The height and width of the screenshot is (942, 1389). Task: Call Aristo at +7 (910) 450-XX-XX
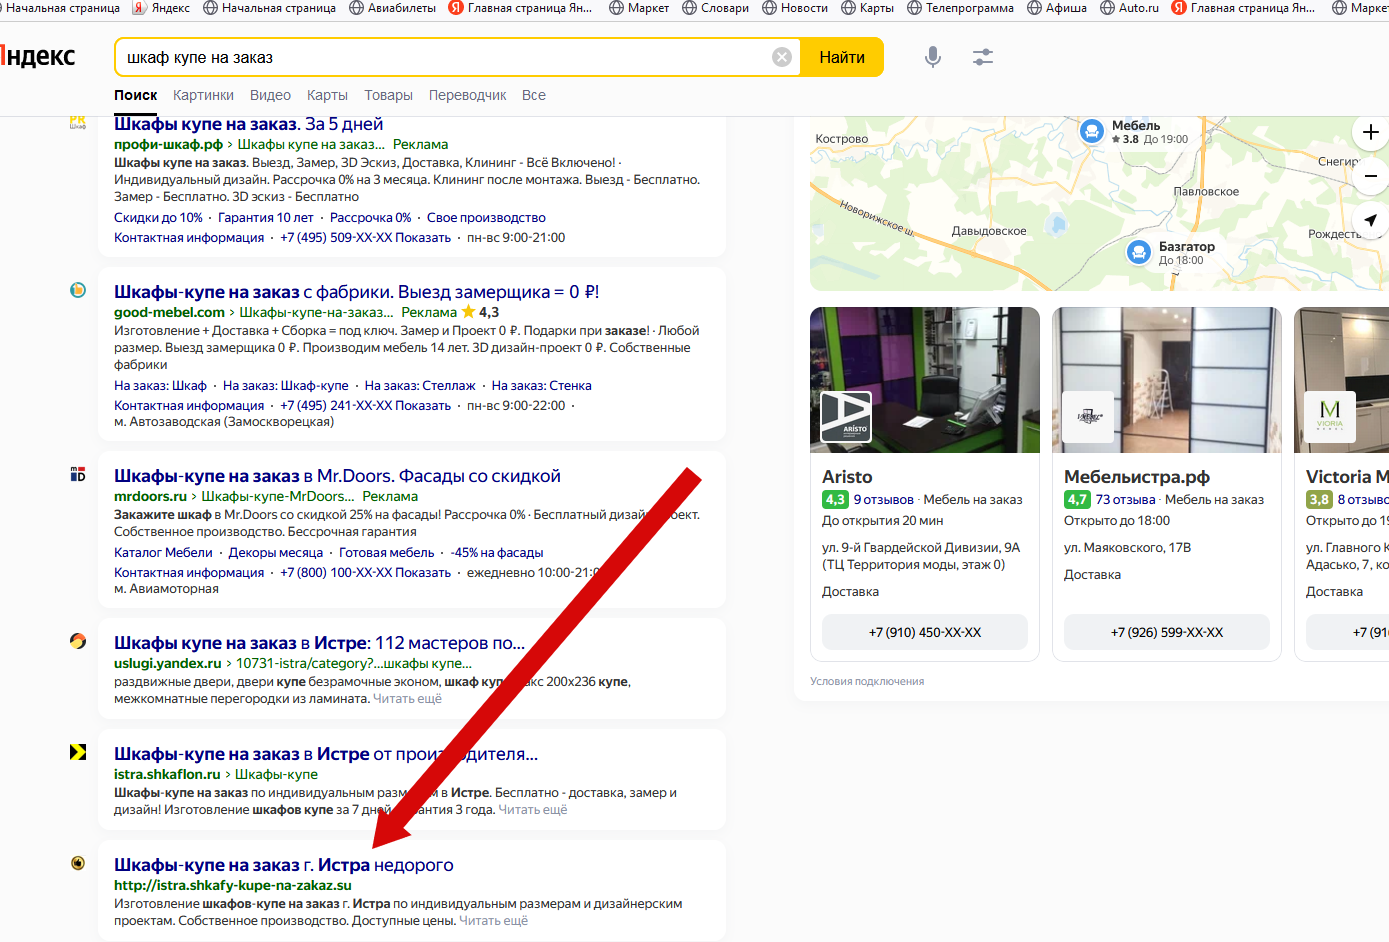click(925, 632)
